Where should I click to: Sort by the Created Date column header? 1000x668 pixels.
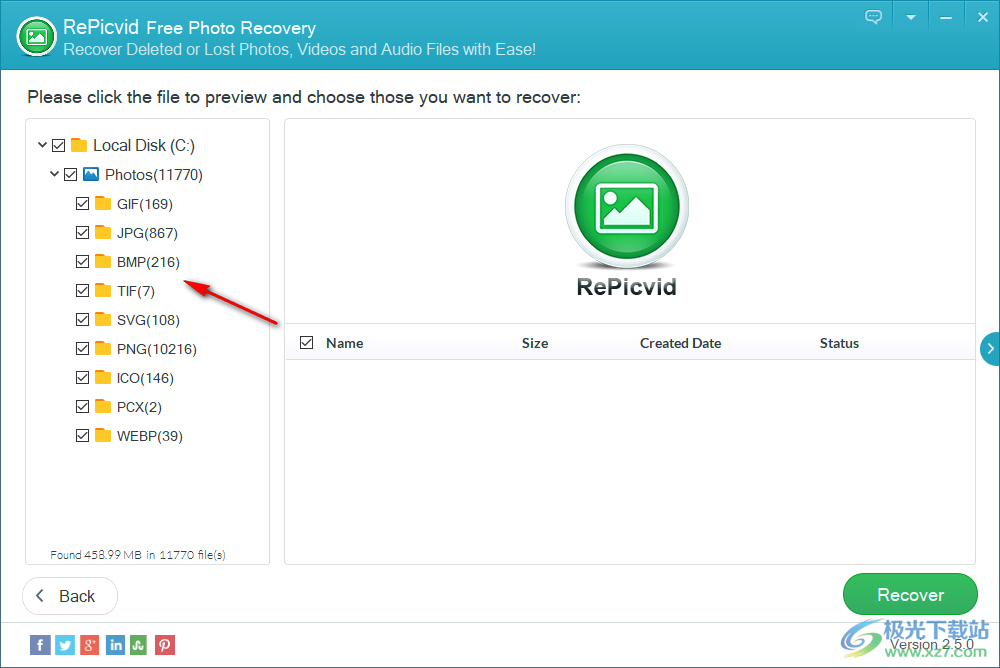click(680, 343)
